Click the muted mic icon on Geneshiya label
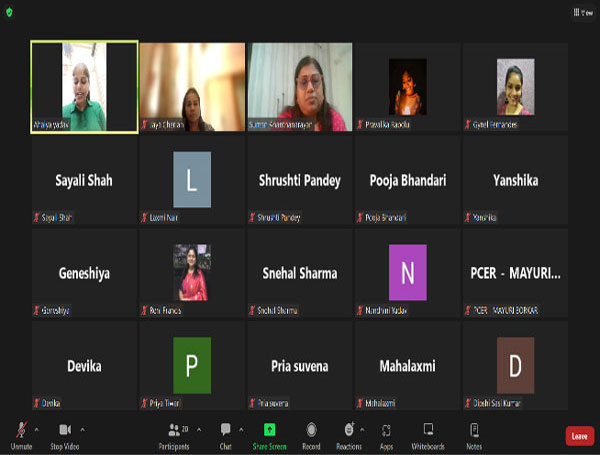600x455 pixels. point(37,310)
